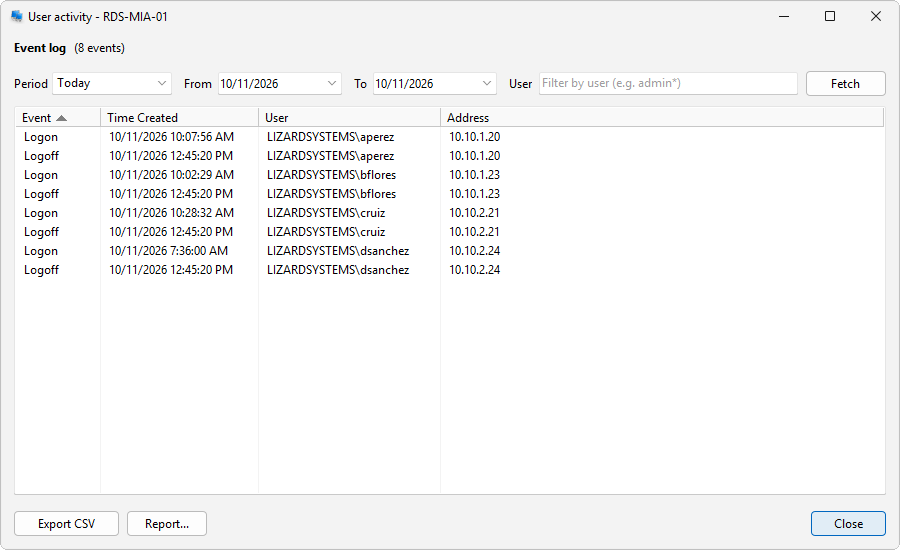Image resolution: width=900 pixels, height=550 pixels.
Task: Click the app icon in the title bar
Action: pos(17,17)
